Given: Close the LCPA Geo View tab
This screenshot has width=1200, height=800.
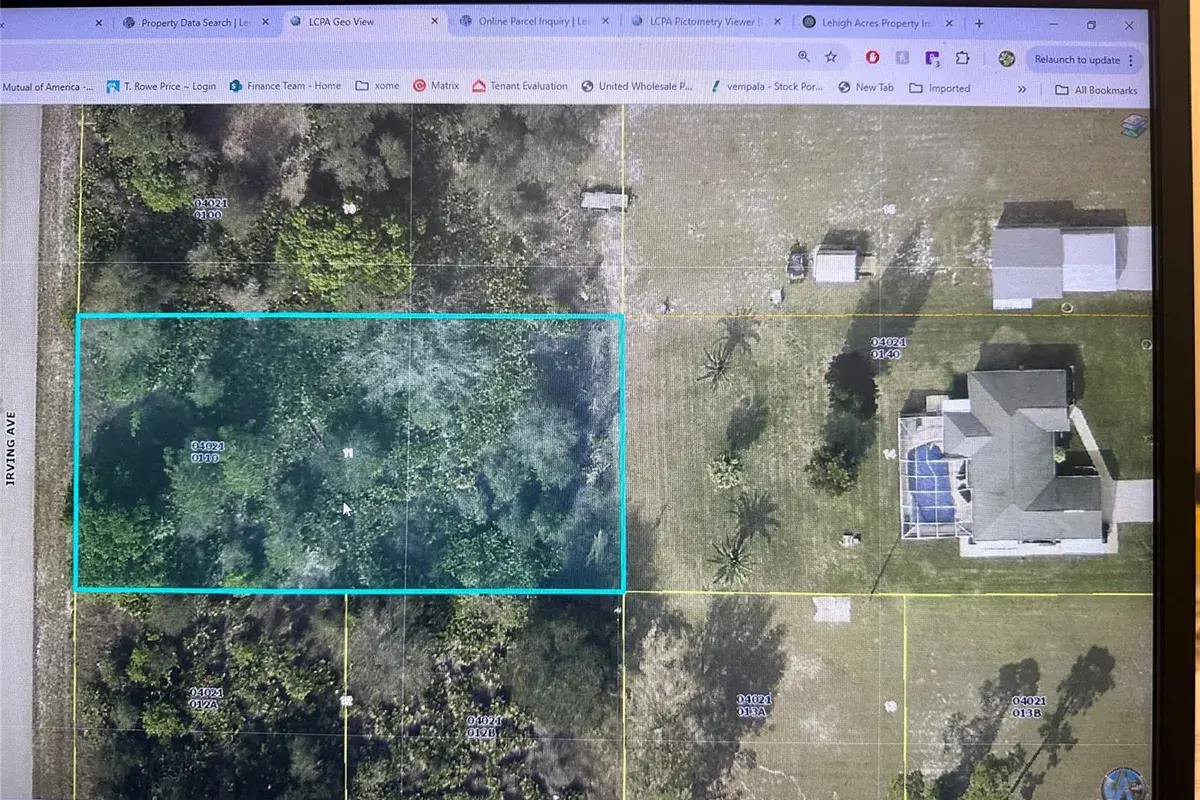Looking at the screenshot, I should (434, 21).
